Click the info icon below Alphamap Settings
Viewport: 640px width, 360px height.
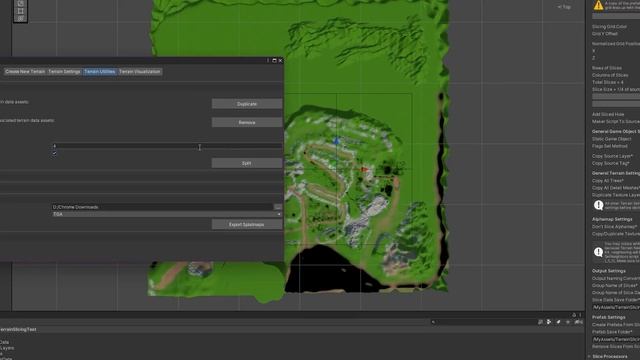click(598, 252)
